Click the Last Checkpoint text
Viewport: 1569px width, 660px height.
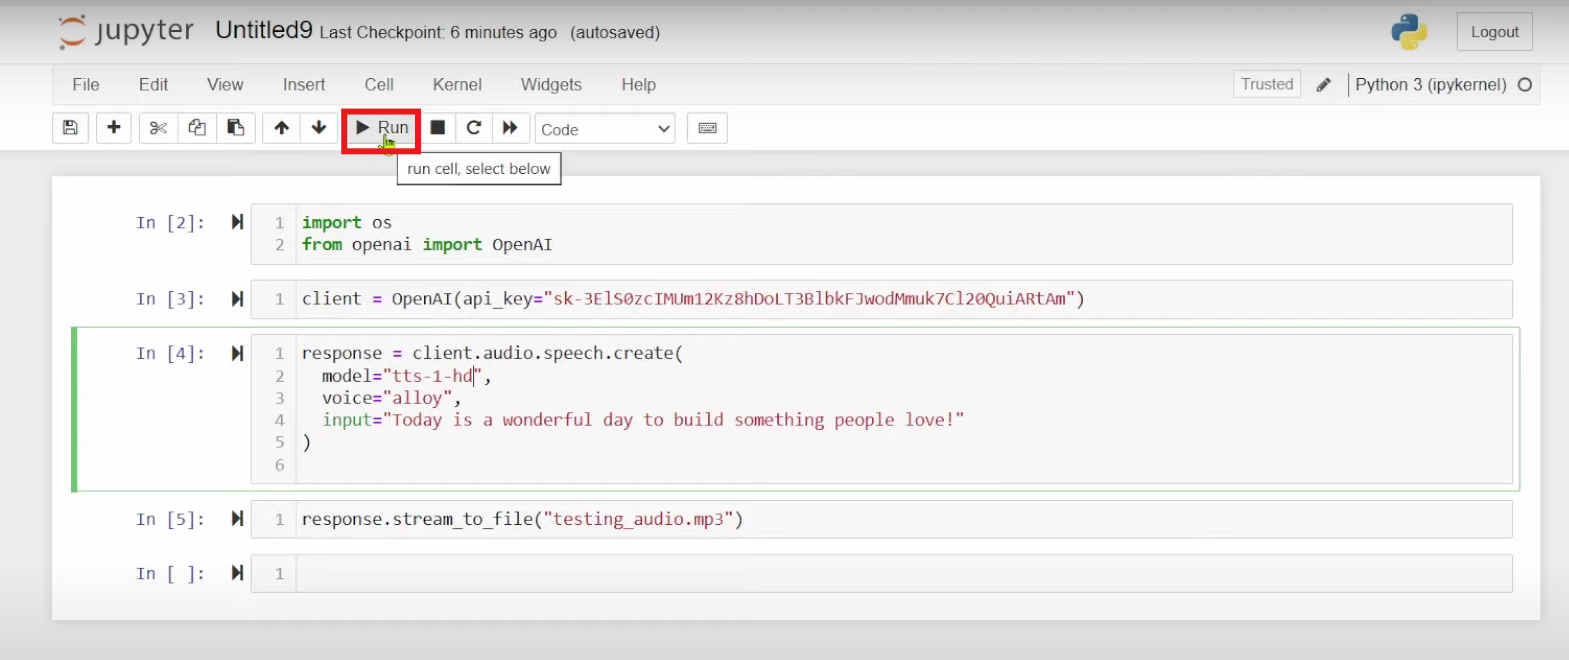[x=438, y=32]
